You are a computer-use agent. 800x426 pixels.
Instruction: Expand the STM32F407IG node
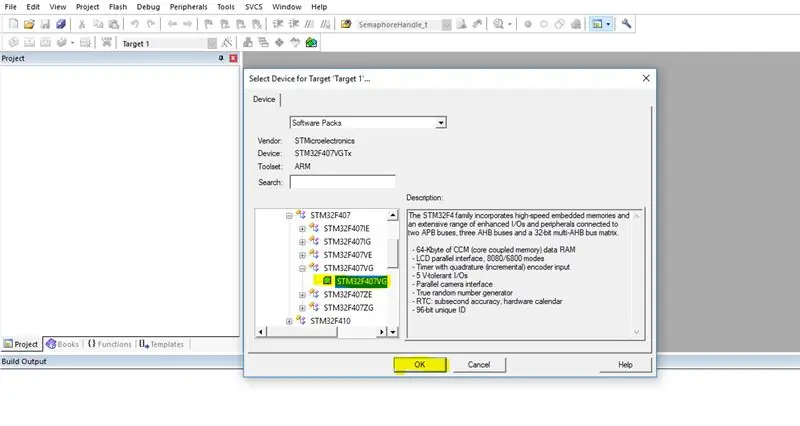[x=302, y=242]
